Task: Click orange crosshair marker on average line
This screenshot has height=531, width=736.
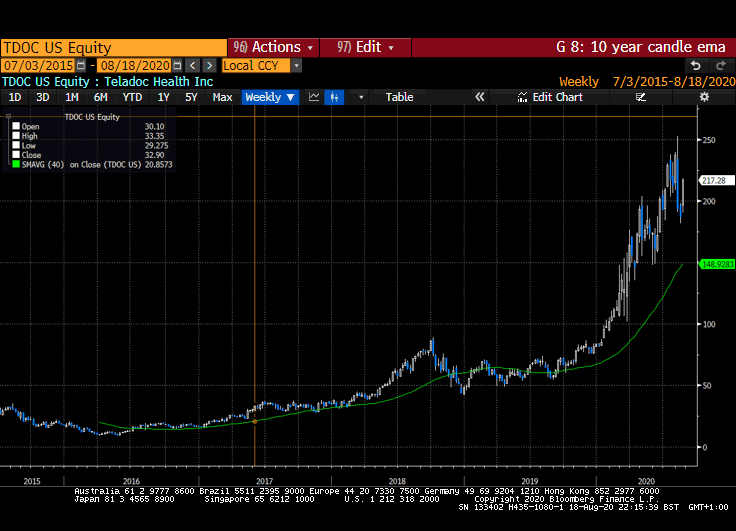Action: (x=255, y=421)
